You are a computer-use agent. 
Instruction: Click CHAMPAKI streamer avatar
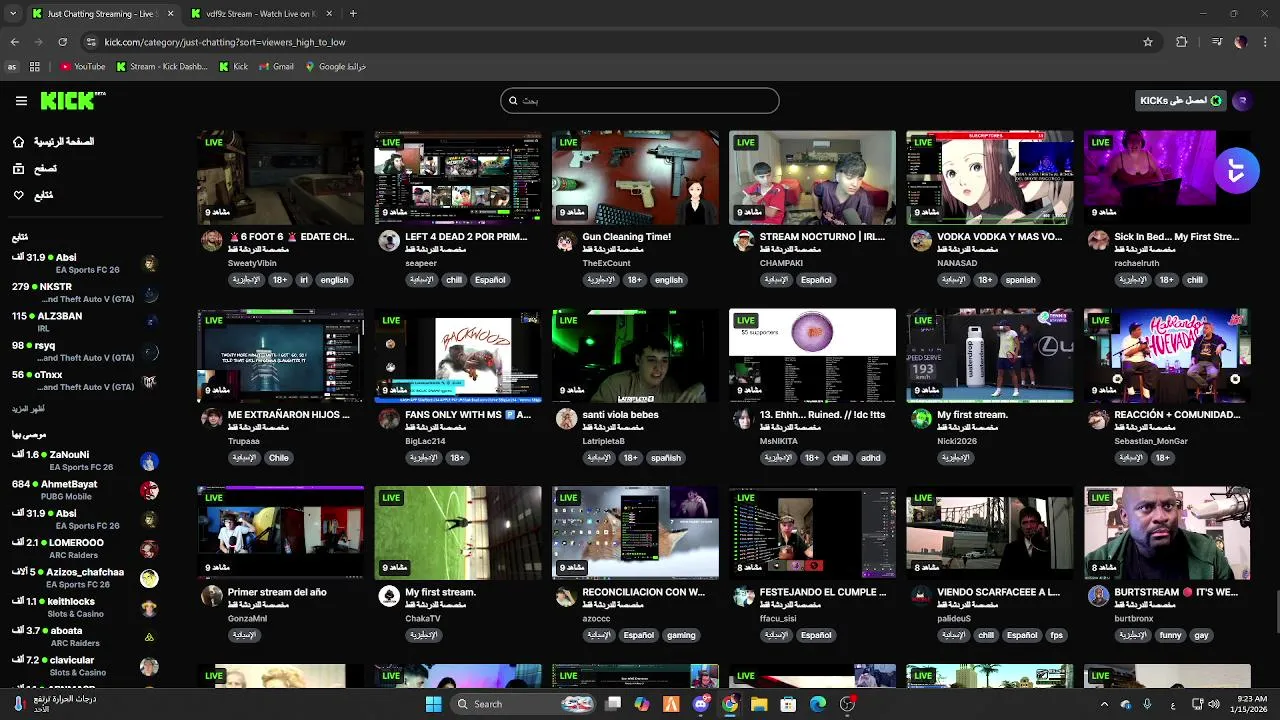[743, 240]
